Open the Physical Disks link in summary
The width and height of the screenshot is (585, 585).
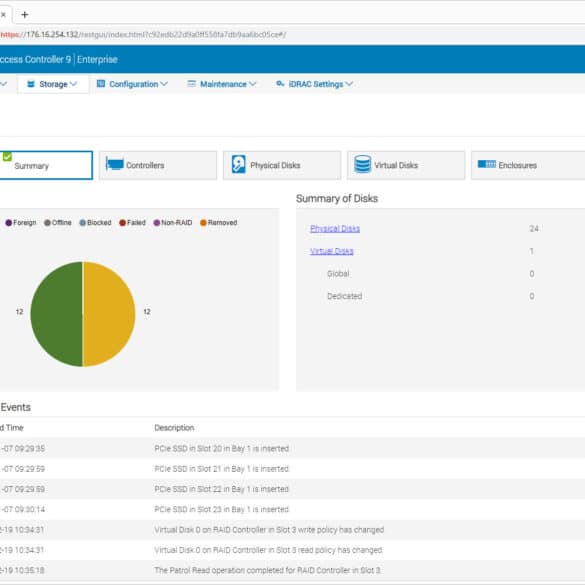click(x=335, y=228)
